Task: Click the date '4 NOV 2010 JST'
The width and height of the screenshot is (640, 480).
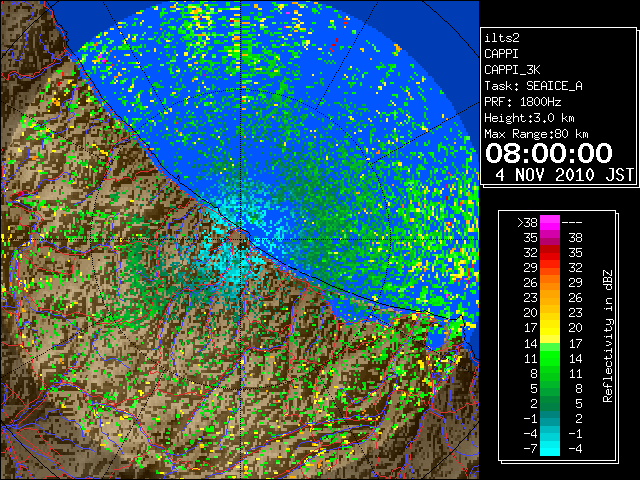Action: point(564,175)
